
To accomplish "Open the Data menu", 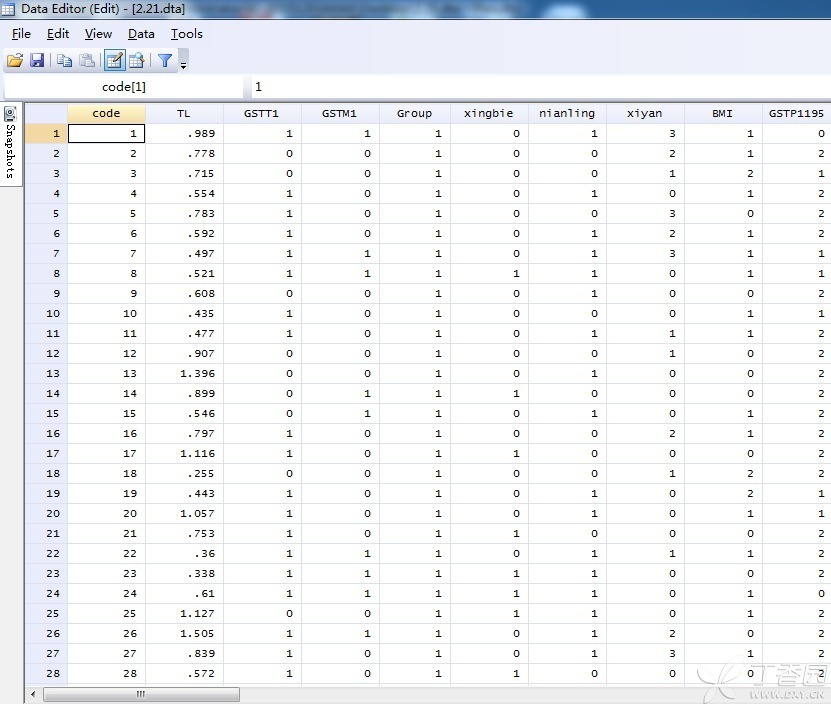I will pyautogui.click(x=141, y=33).
